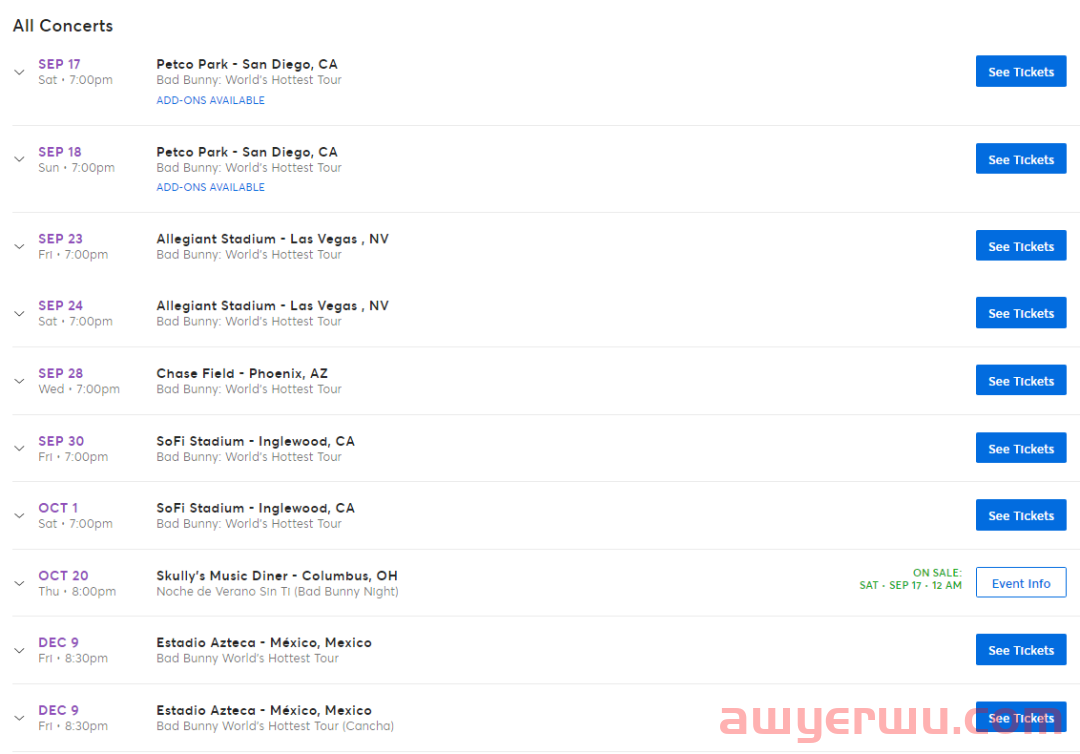Viewport: 1080px width, 754px height.
Task: Click See Tickets for SEP 18 Petco Park
Action: [1020, 160]
